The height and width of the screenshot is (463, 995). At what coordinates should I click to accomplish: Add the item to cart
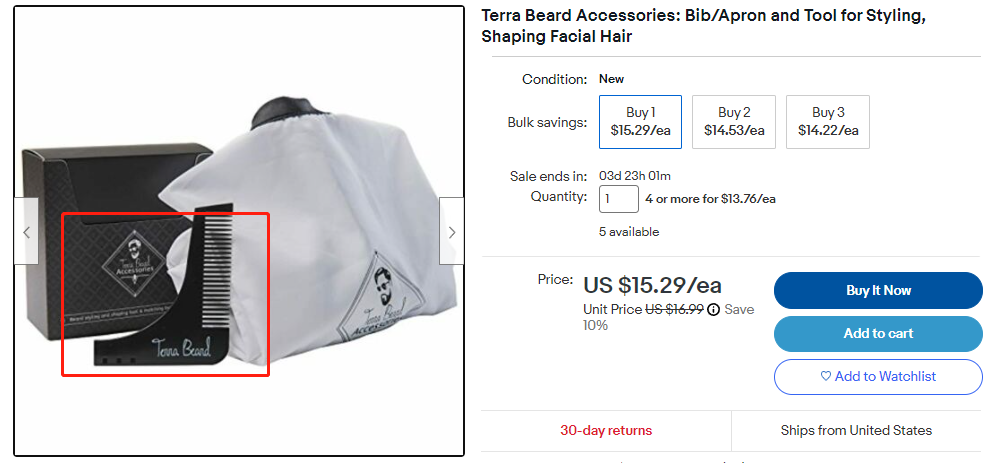878,334
